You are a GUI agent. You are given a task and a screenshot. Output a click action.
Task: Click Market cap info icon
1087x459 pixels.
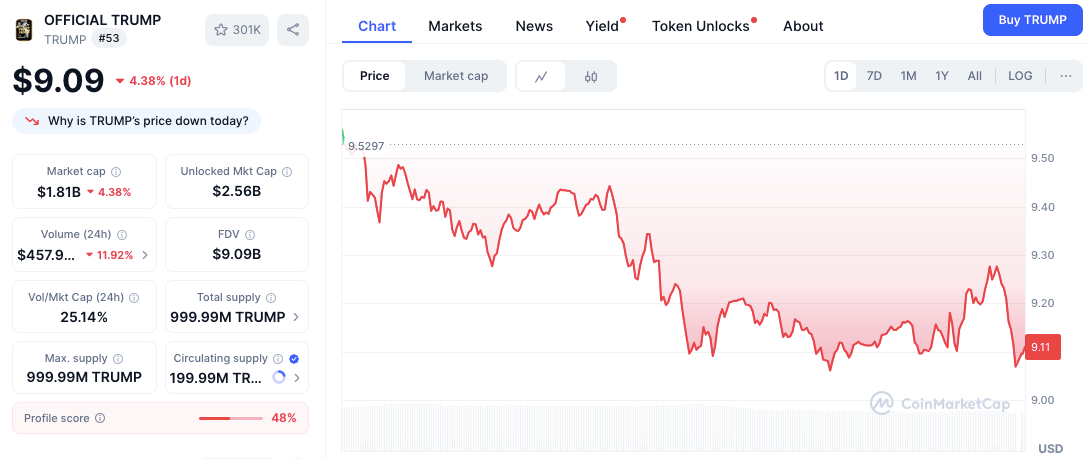coord(116,172)
